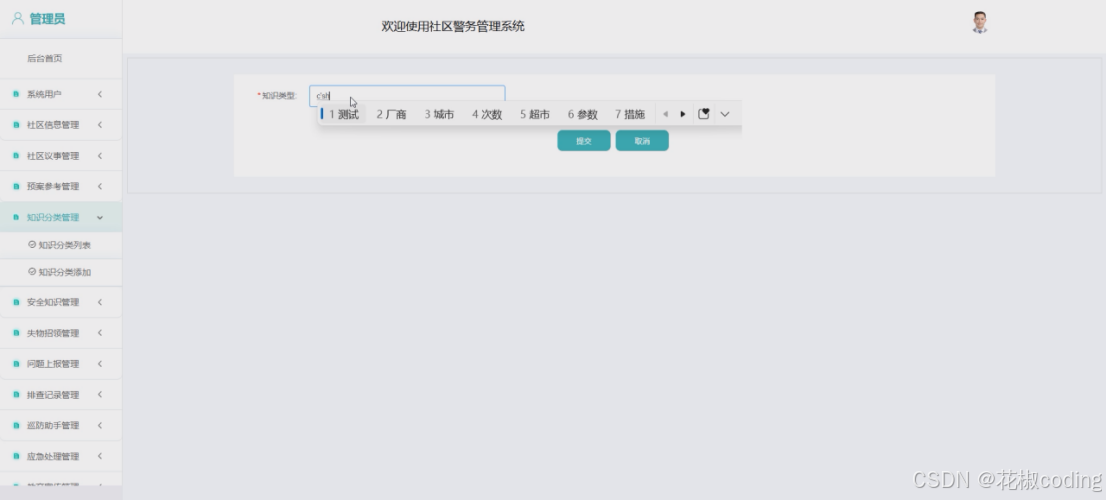The height and width of the screenshot is (500, 1106).
Task: Select 社区信息管理 menu label
Action: coord(53,125)
